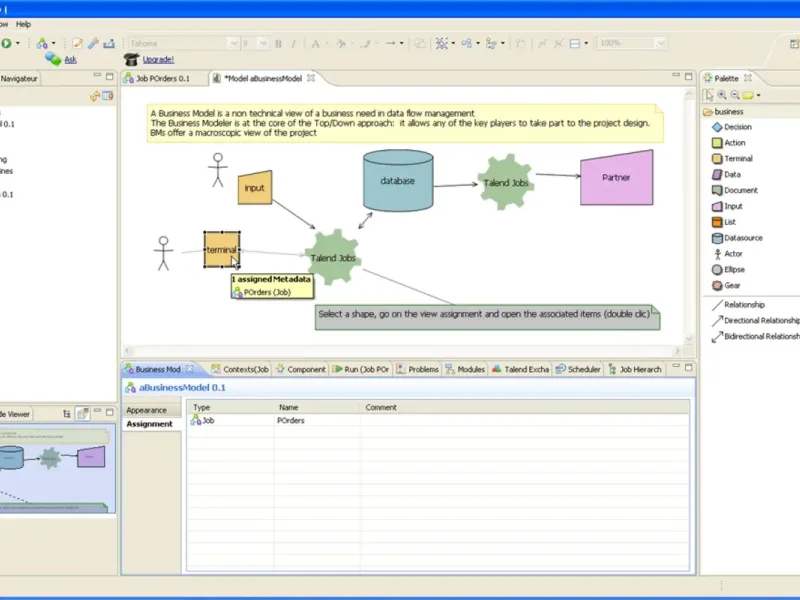The width and height of the screenshot is (800, 600).
Task: Click the green Run button in toolbar
Action: [x=6, y=43]
